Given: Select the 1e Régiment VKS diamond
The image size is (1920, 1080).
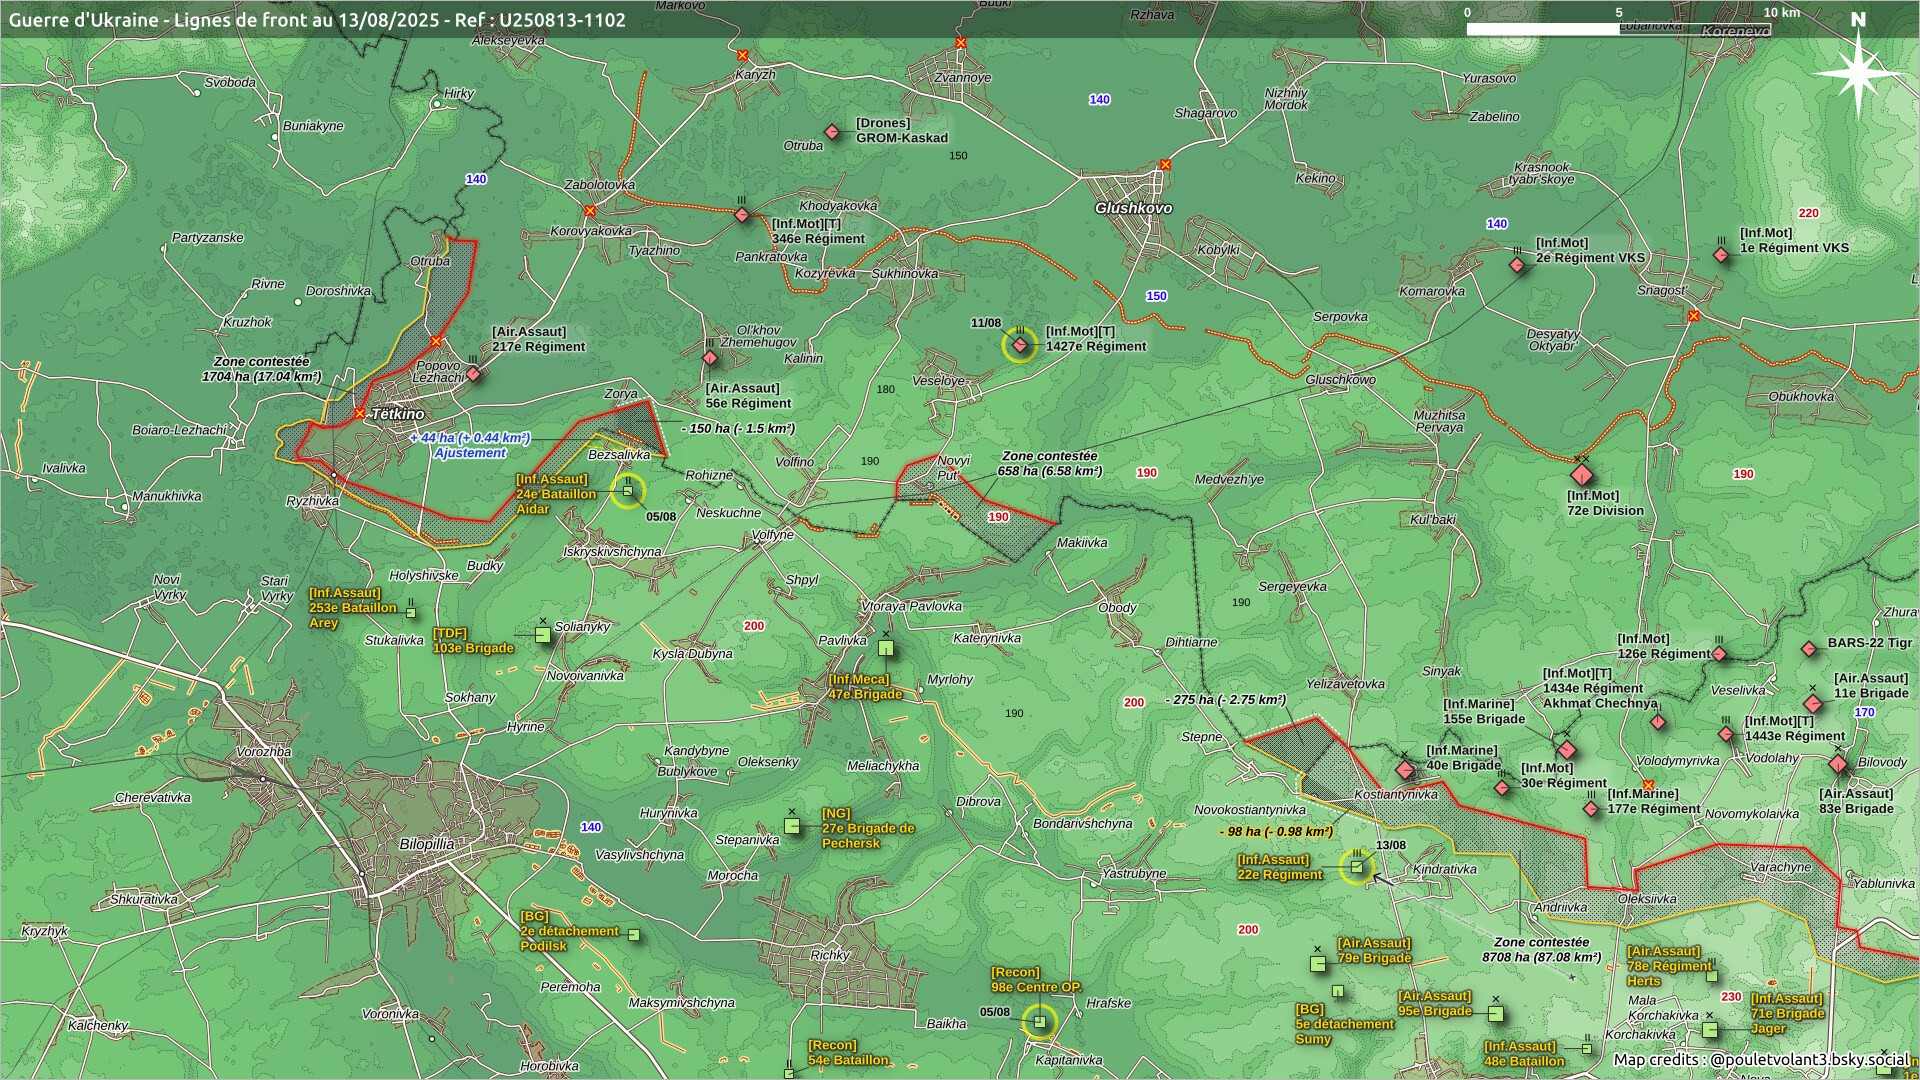Looking at the screenshot, I should [x=1721, y=255].
